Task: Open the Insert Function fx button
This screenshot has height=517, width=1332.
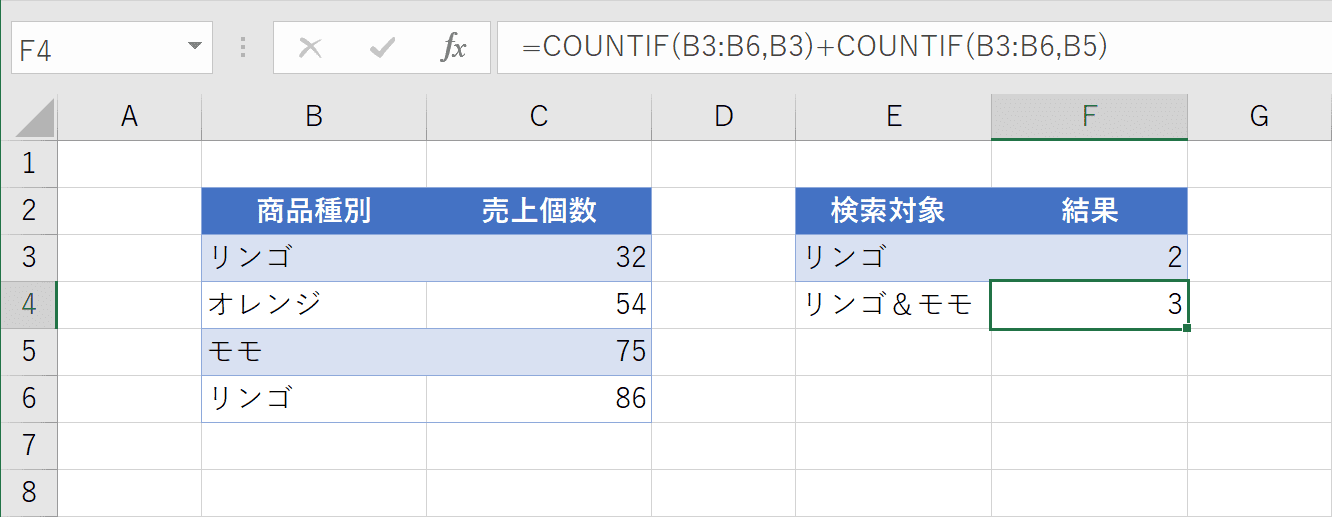Action: coord(454,48)
